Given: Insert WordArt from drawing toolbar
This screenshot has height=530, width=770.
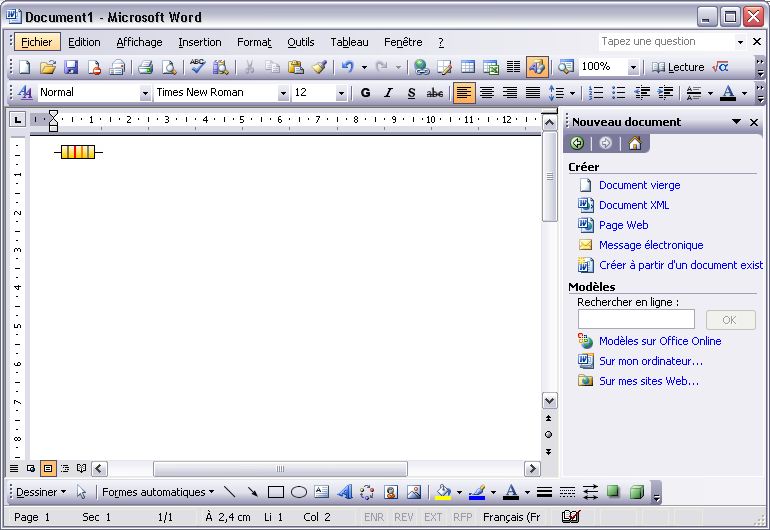Looking at the screenshot, I should (x=345, y=492).
